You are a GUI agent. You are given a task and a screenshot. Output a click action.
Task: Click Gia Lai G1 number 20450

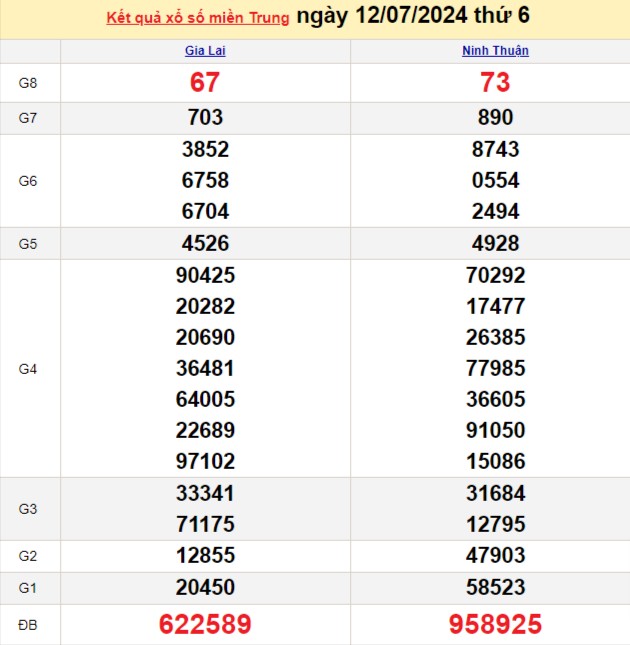205,588
